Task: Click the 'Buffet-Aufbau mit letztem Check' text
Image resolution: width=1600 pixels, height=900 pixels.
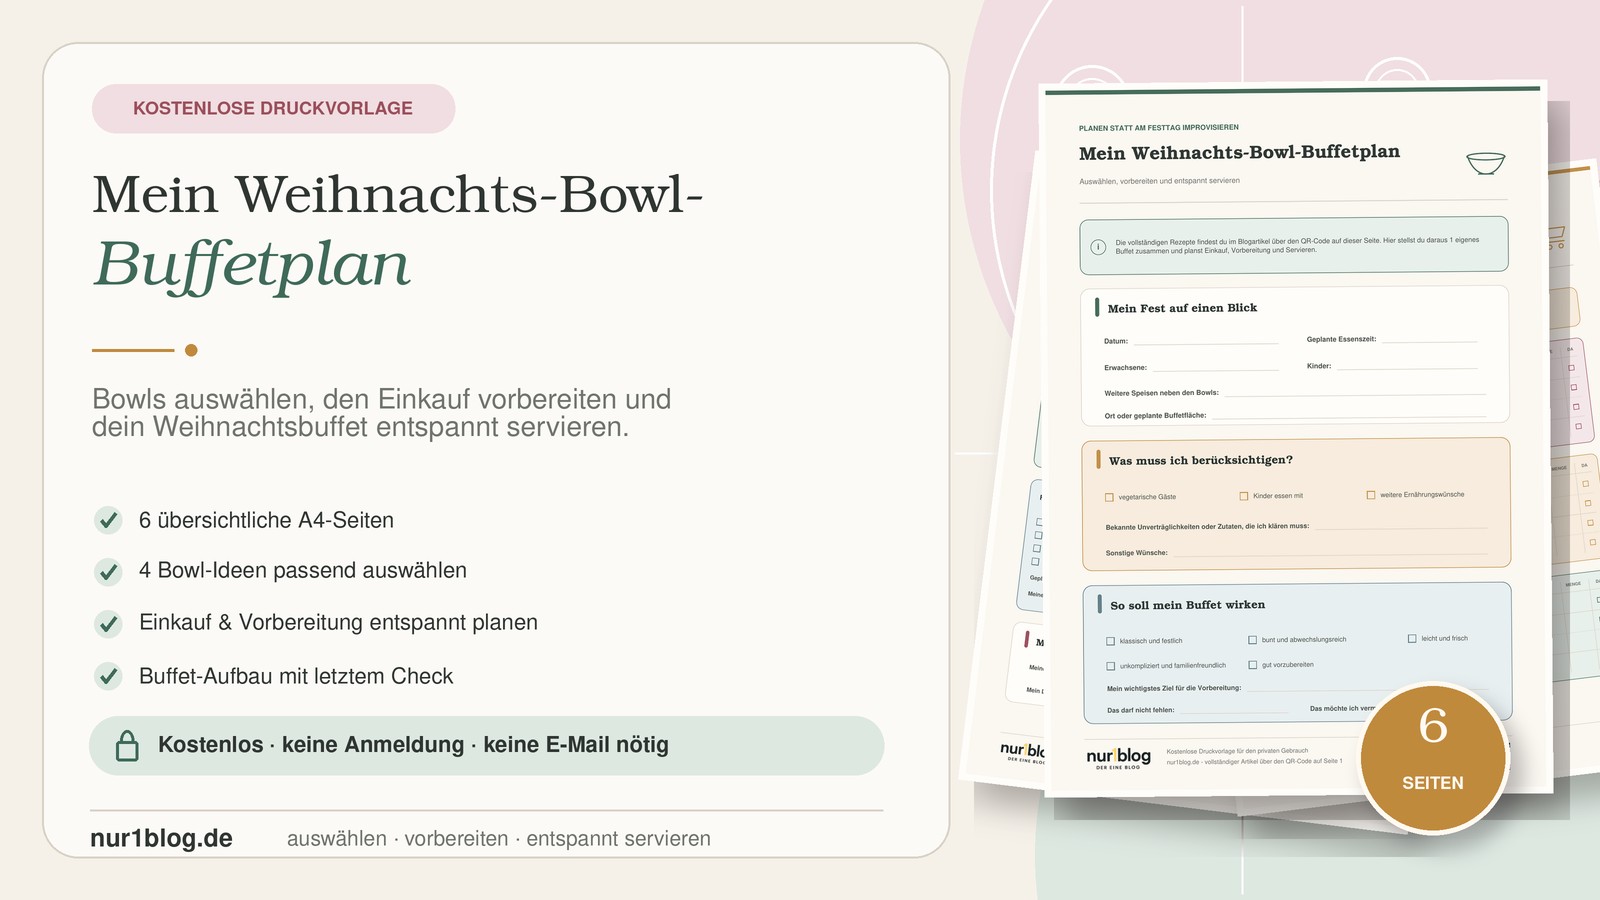Action: tap(296, 676)
